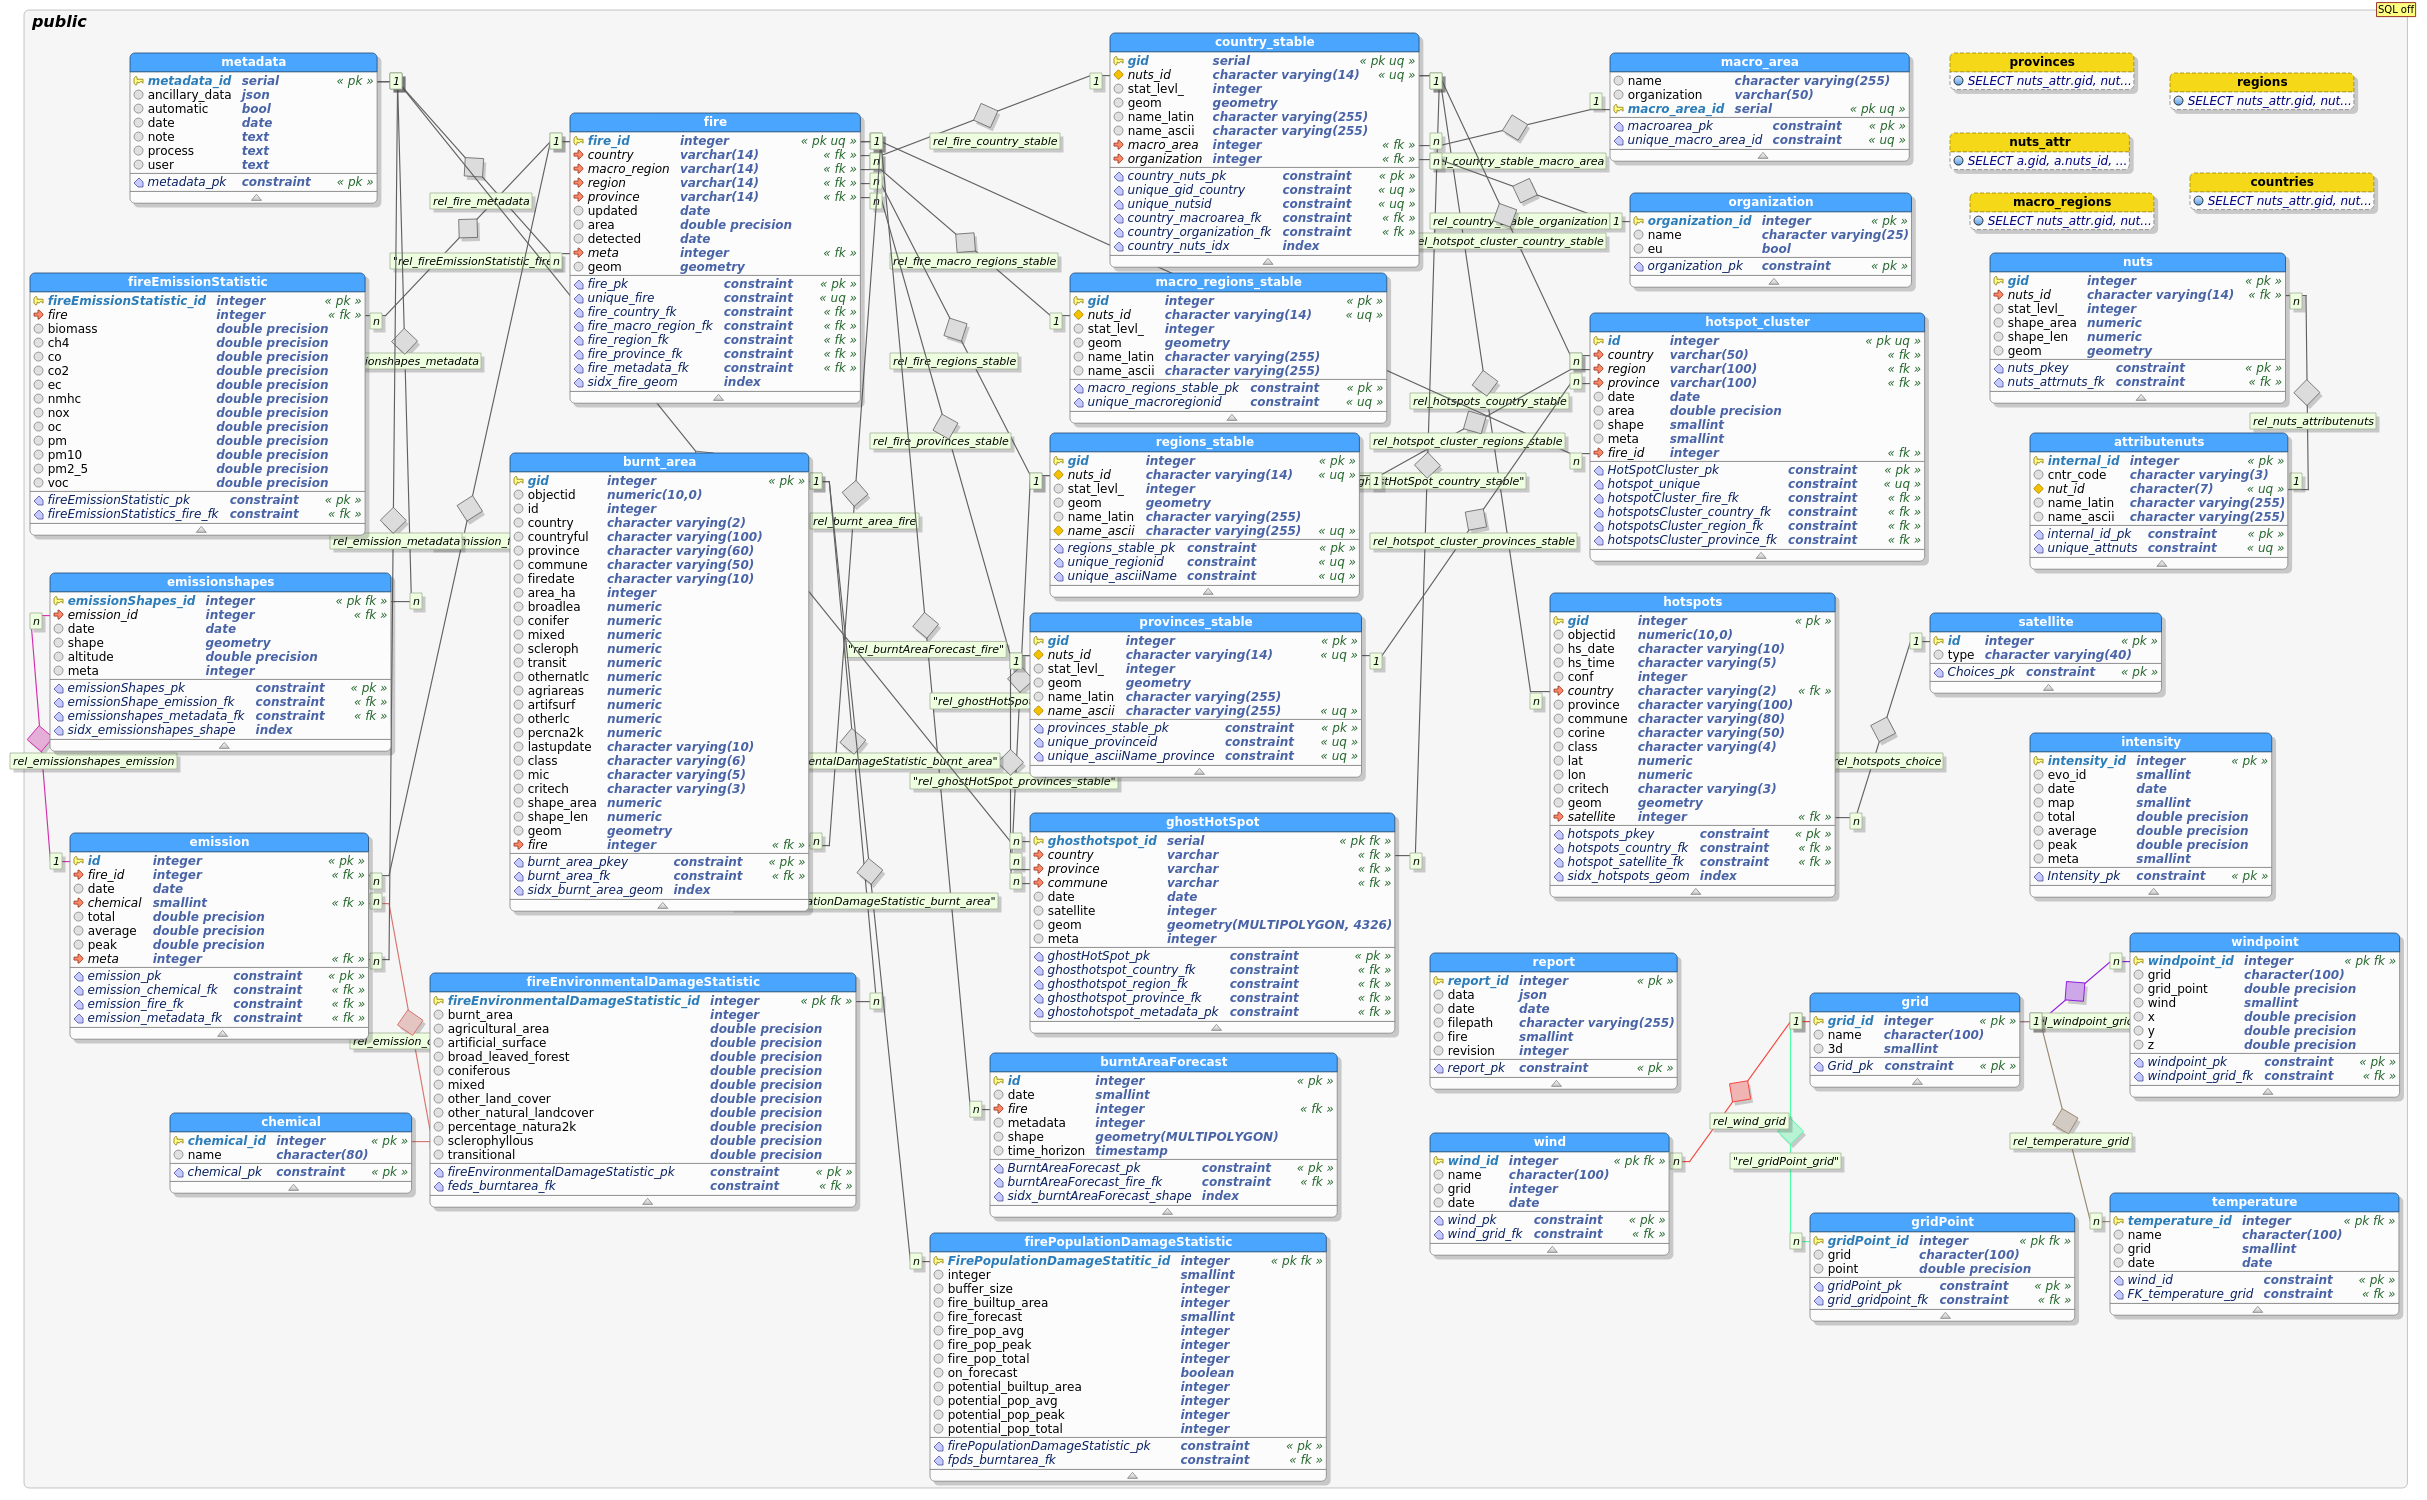The width and height of the screenshot is (2427, 1500).
Task: Select the evo_id column in intensity table
Action: (2151, 775)
